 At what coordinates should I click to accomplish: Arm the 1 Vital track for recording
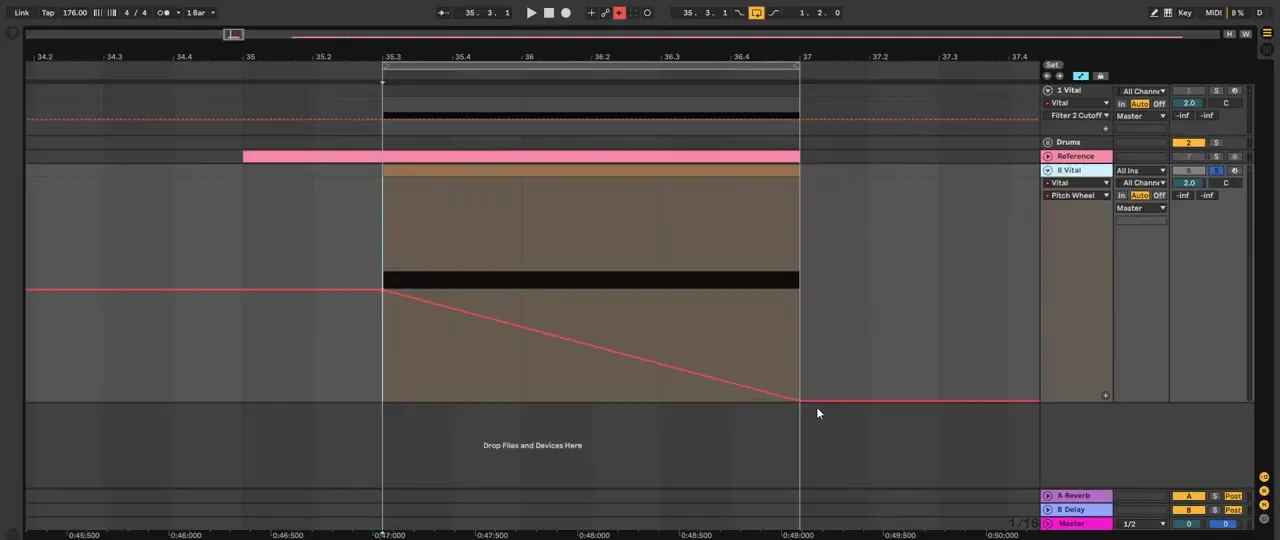[x=1234, y=91]
